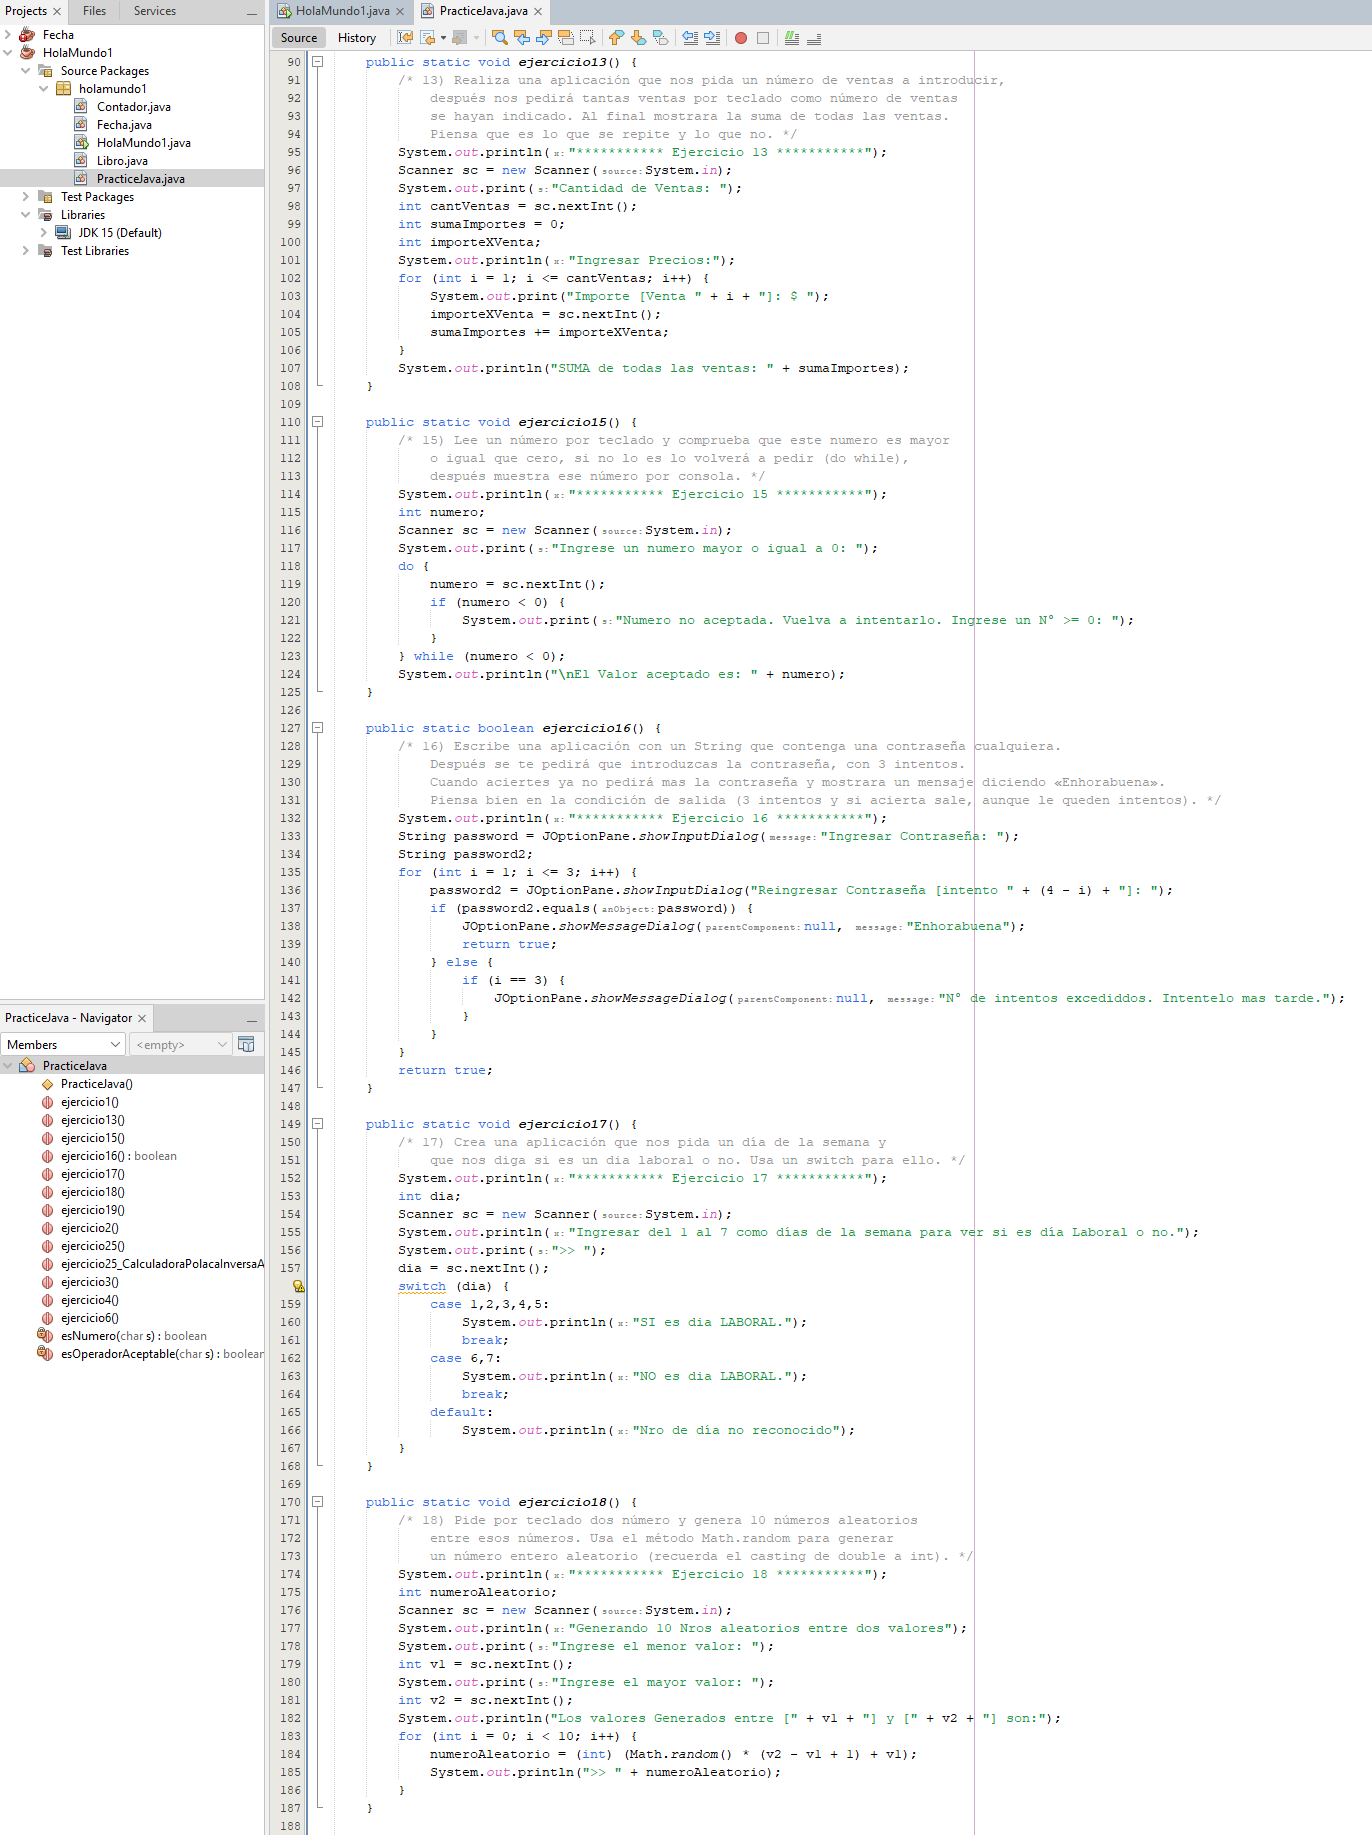Toggle rectangular selection mode
Viewport: 1372px width, 1835px height.
tap(588, 38)
